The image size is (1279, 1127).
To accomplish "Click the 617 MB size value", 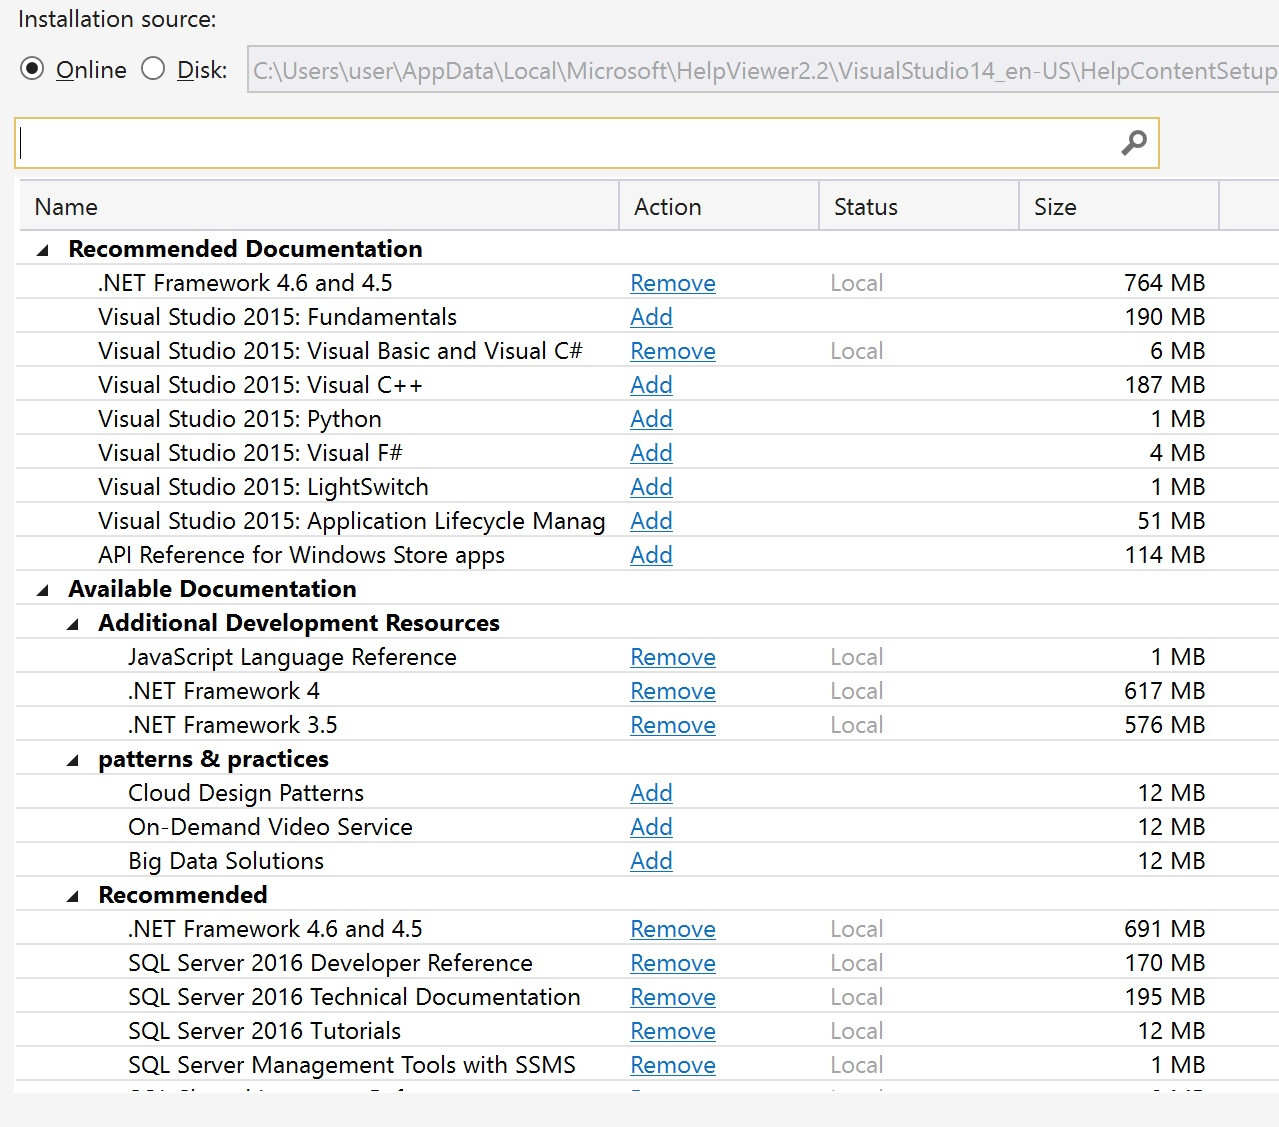I will click(1164, 691).
